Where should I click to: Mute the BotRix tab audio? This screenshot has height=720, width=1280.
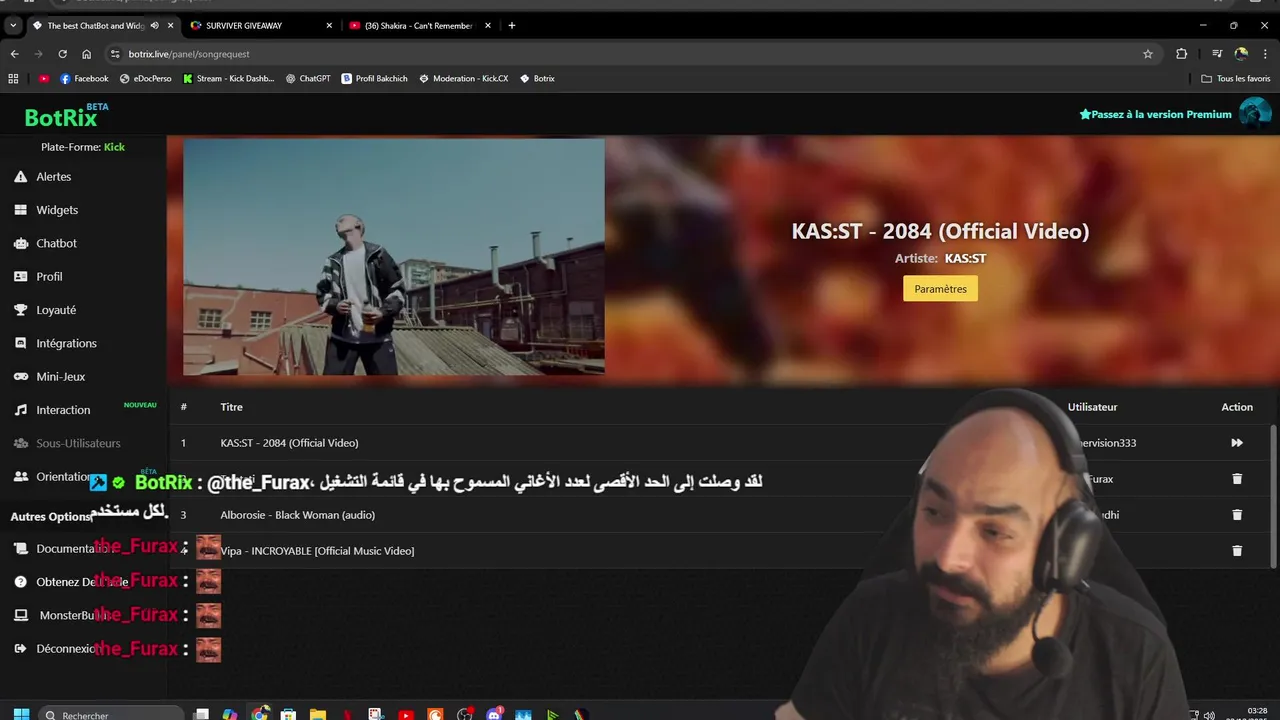(154, 25)
